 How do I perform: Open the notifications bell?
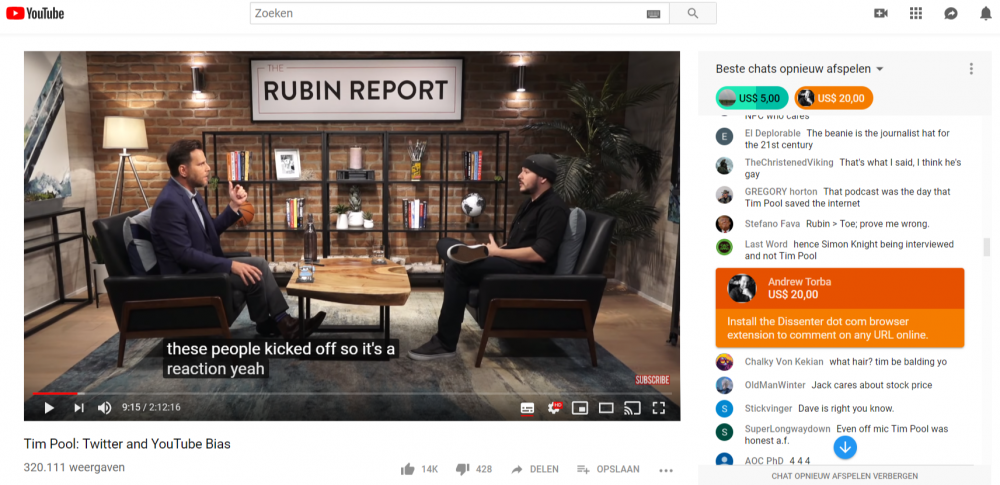click(985, 13)
